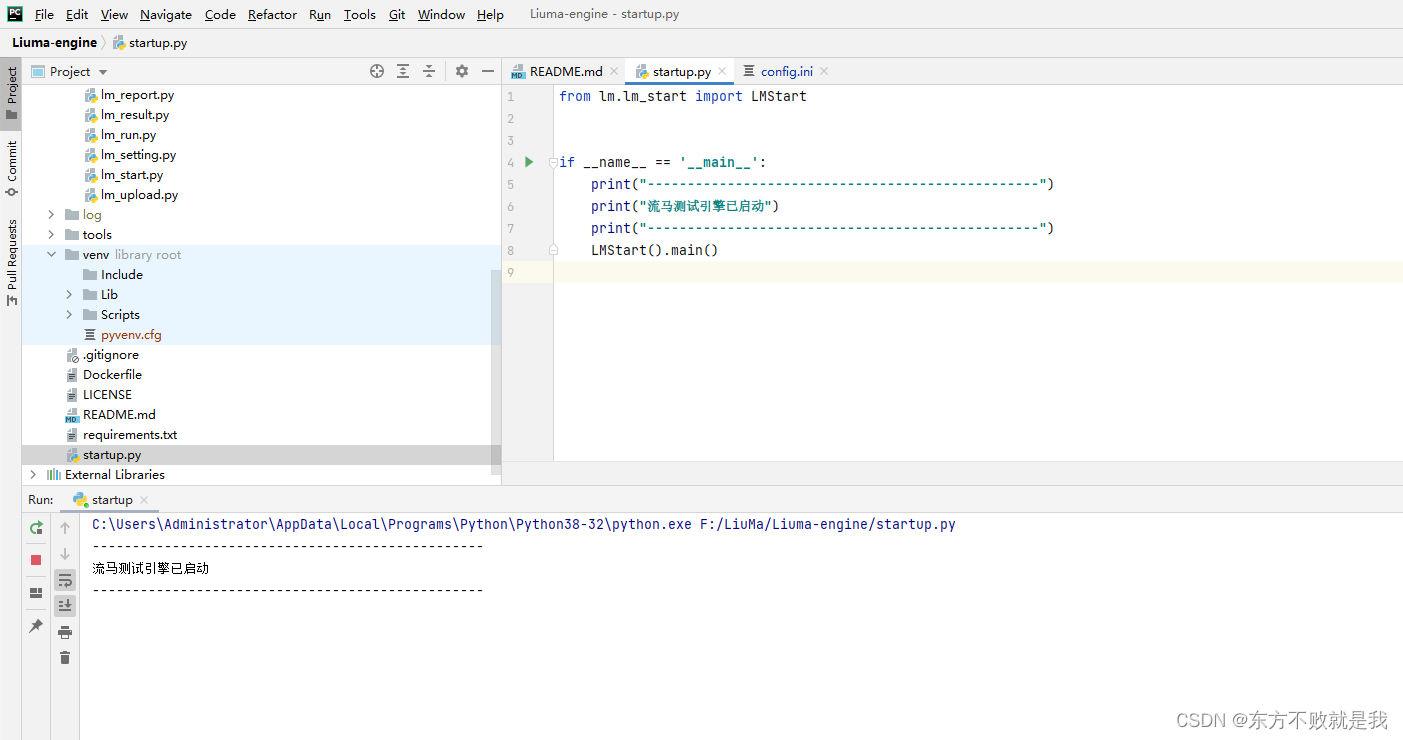1403x740 pixels.
Task: Expand the log folder
Action: (x=51, y=215)
